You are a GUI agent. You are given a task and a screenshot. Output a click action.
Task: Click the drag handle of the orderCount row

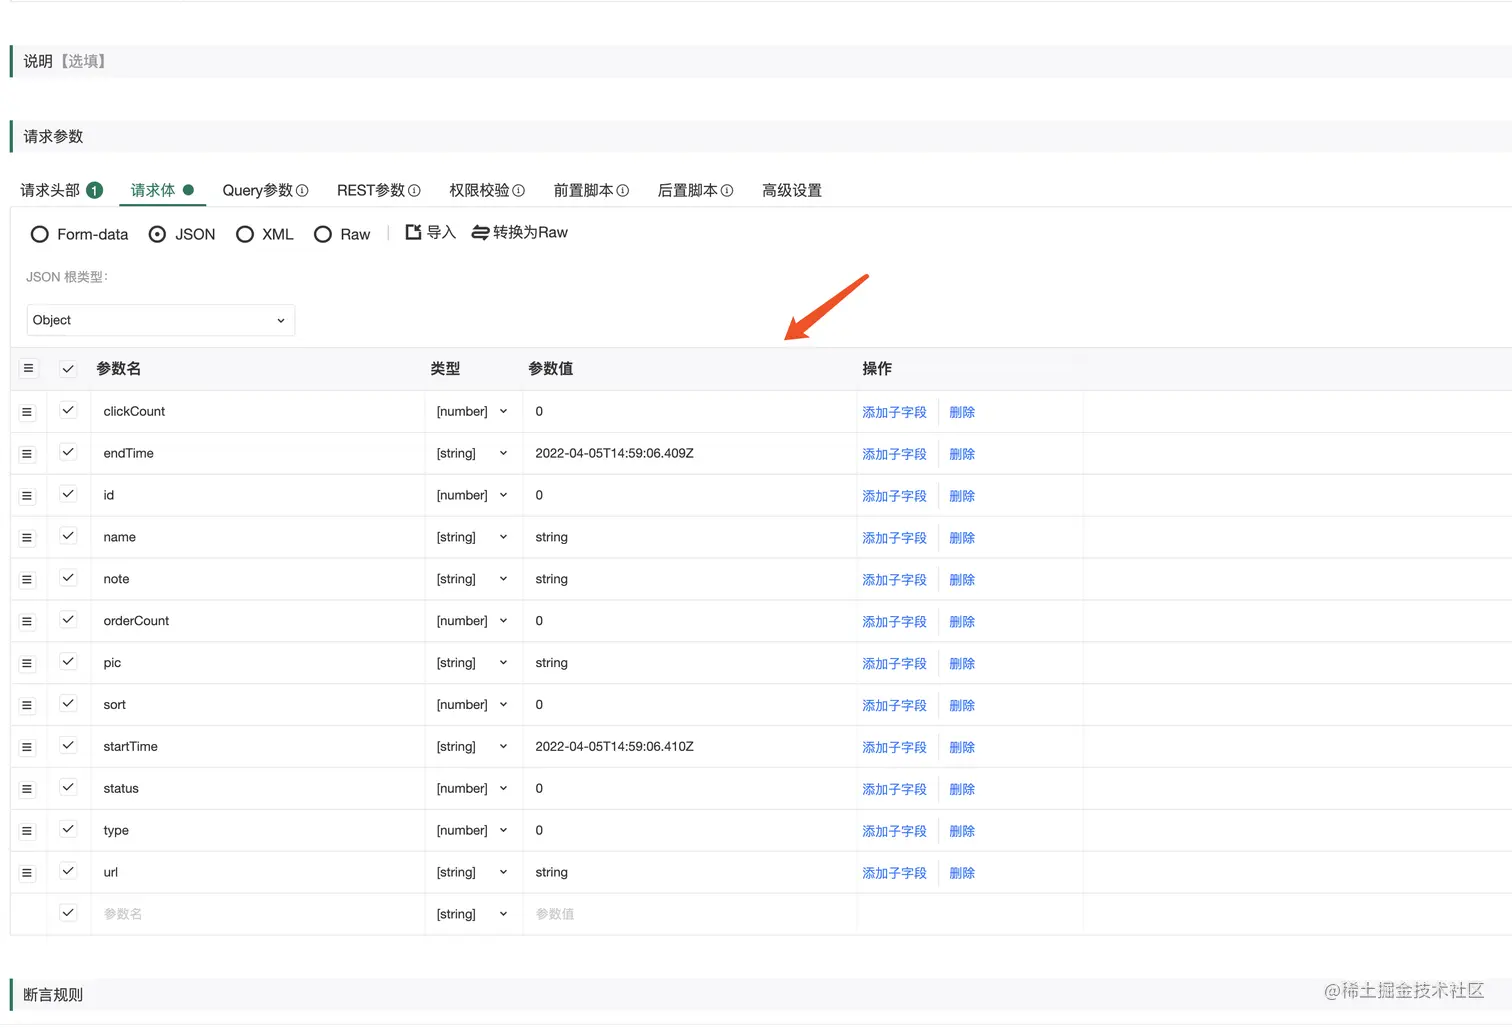point(27,622)
